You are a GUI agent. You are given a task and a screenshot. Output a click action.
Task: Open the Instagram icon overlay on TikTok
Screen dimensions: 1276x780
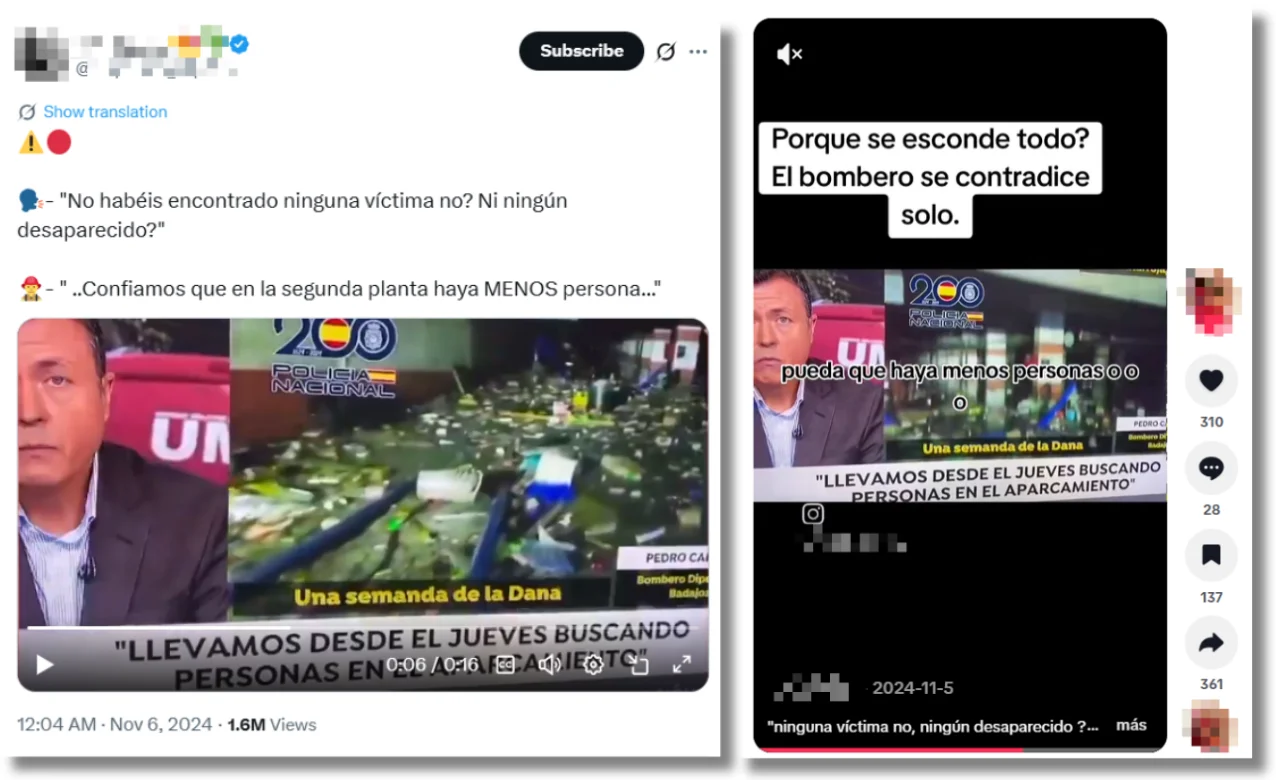813,514
